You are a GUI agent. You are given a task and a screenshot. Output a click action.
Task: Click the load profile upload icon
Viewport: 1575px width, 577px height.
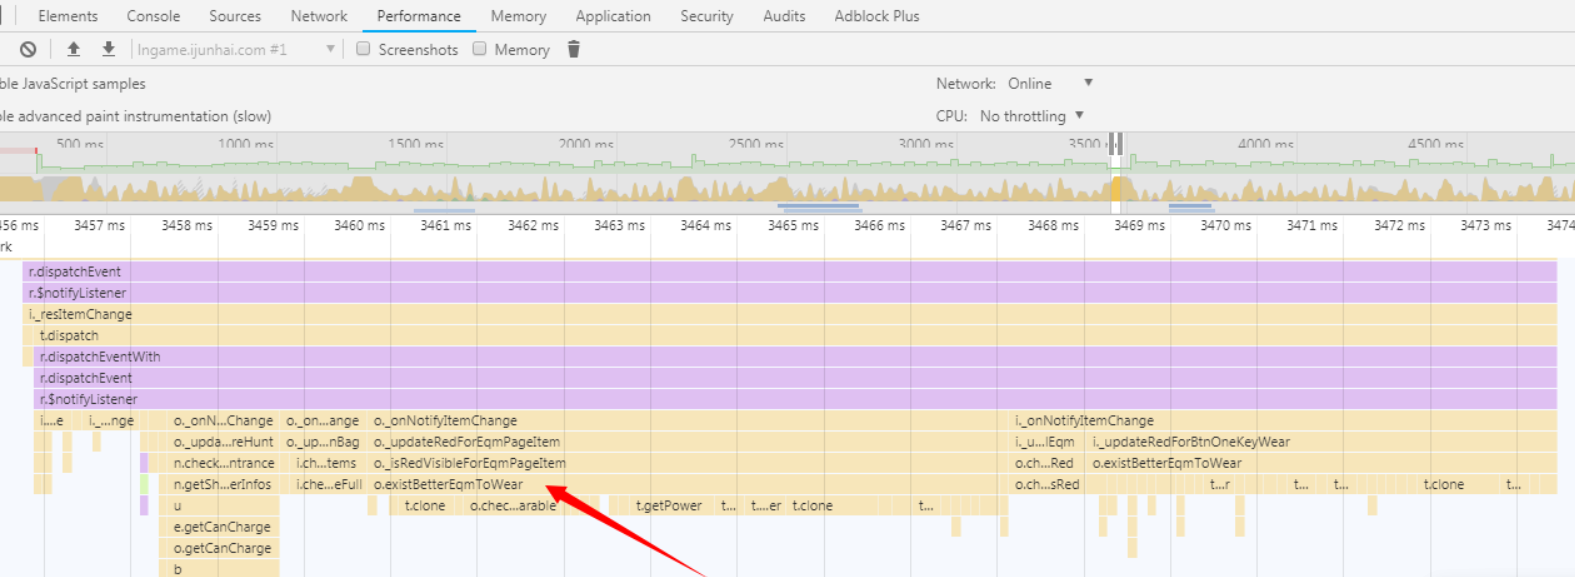pyautogui.click(x=73, y=49)
